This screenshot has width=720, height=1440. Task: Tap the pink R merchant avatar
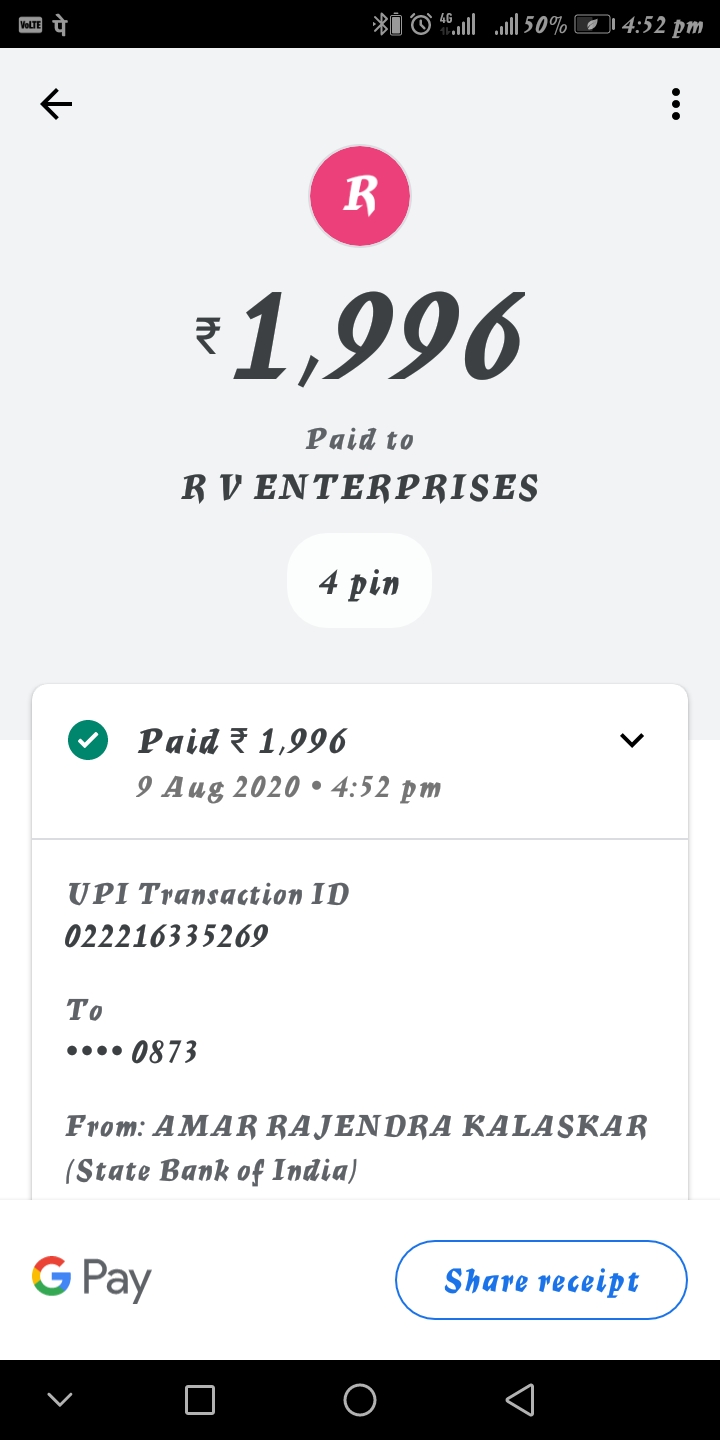pos(360,196)
